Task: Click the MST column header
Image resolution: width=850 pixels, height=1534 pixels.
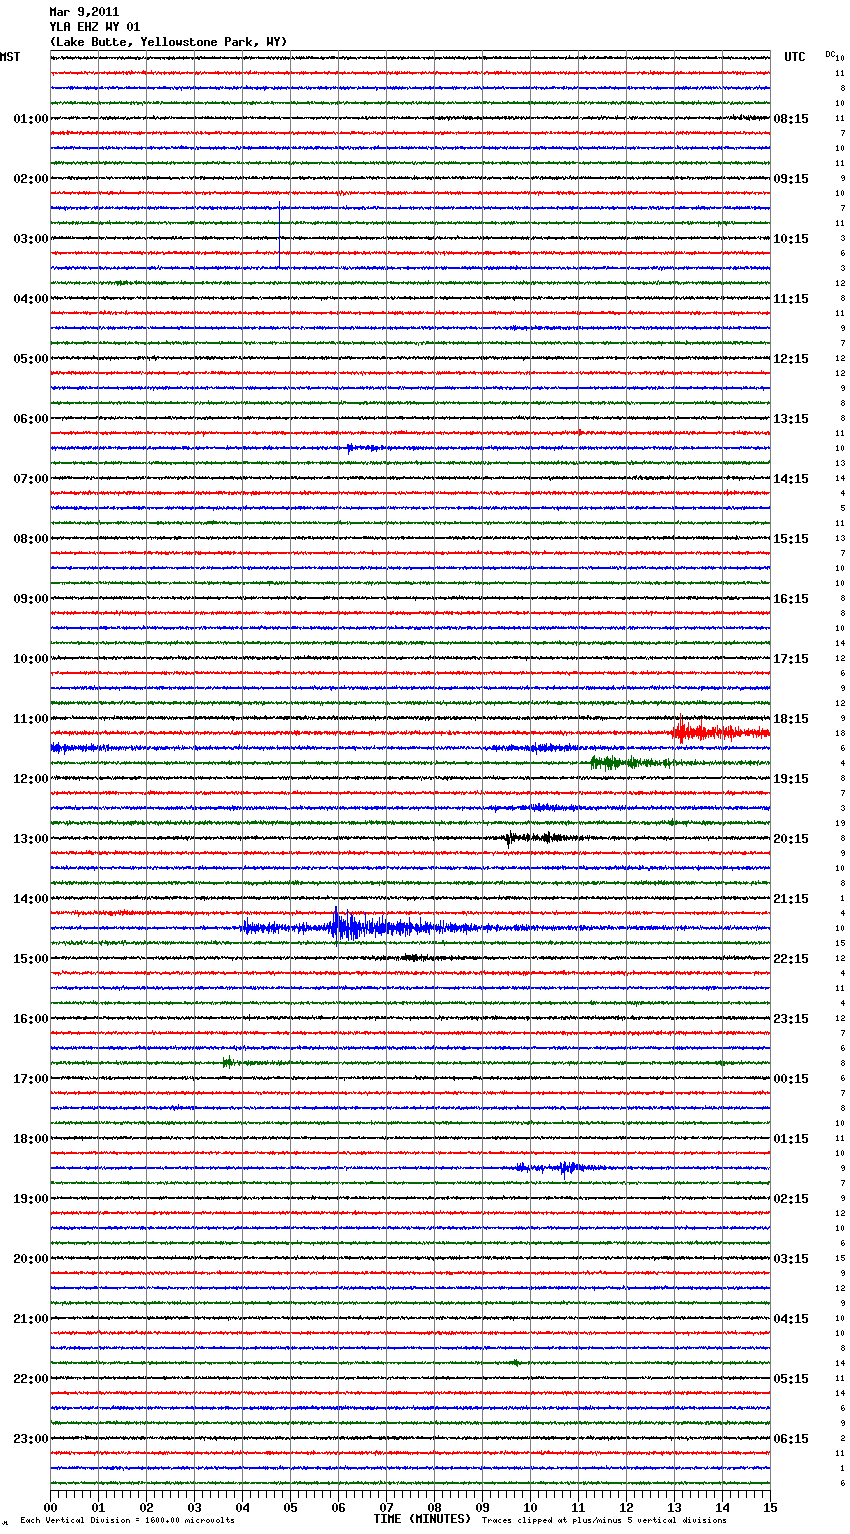Action: [10, 57]
